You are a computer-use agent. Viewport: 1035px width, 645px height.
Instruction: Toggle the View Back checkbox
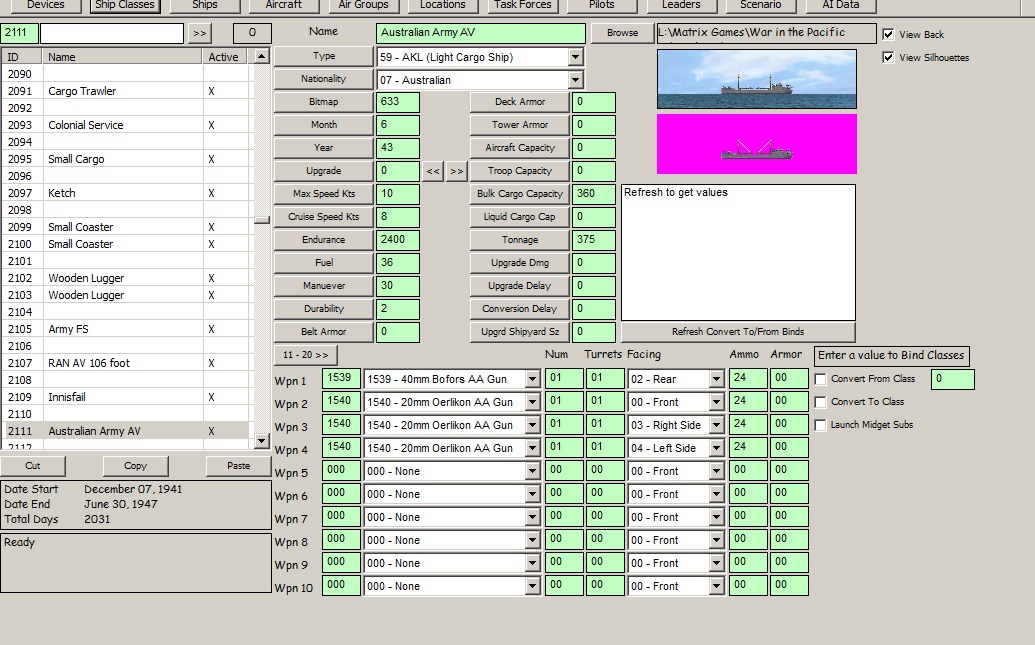click(888, 34)
